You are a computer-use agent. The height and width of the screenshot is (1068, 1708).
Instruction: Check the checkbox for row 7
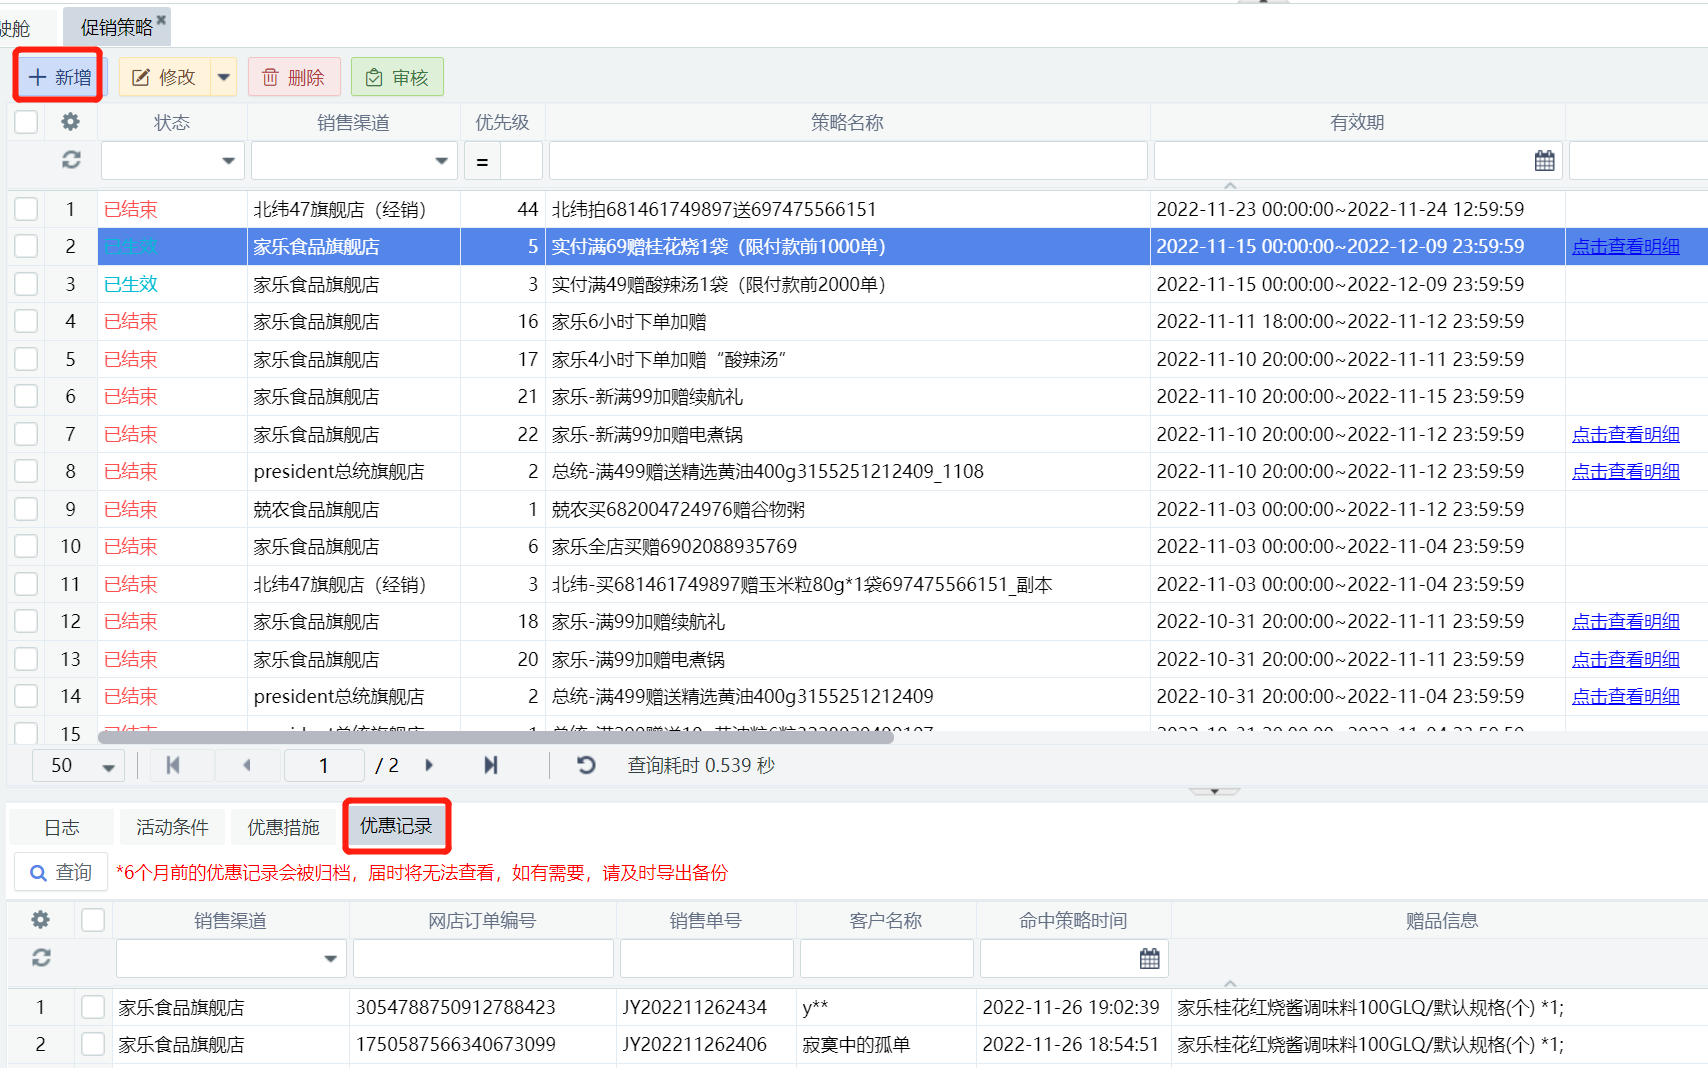click(27, 434)
